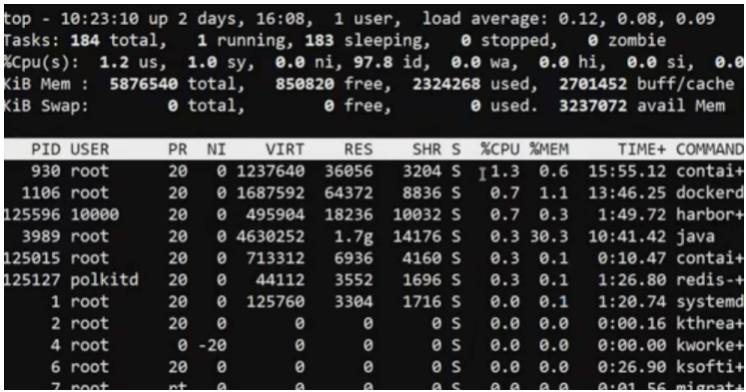Click the COMMAND column header
This screenshot has width=746, height=392.
point(710,149)
